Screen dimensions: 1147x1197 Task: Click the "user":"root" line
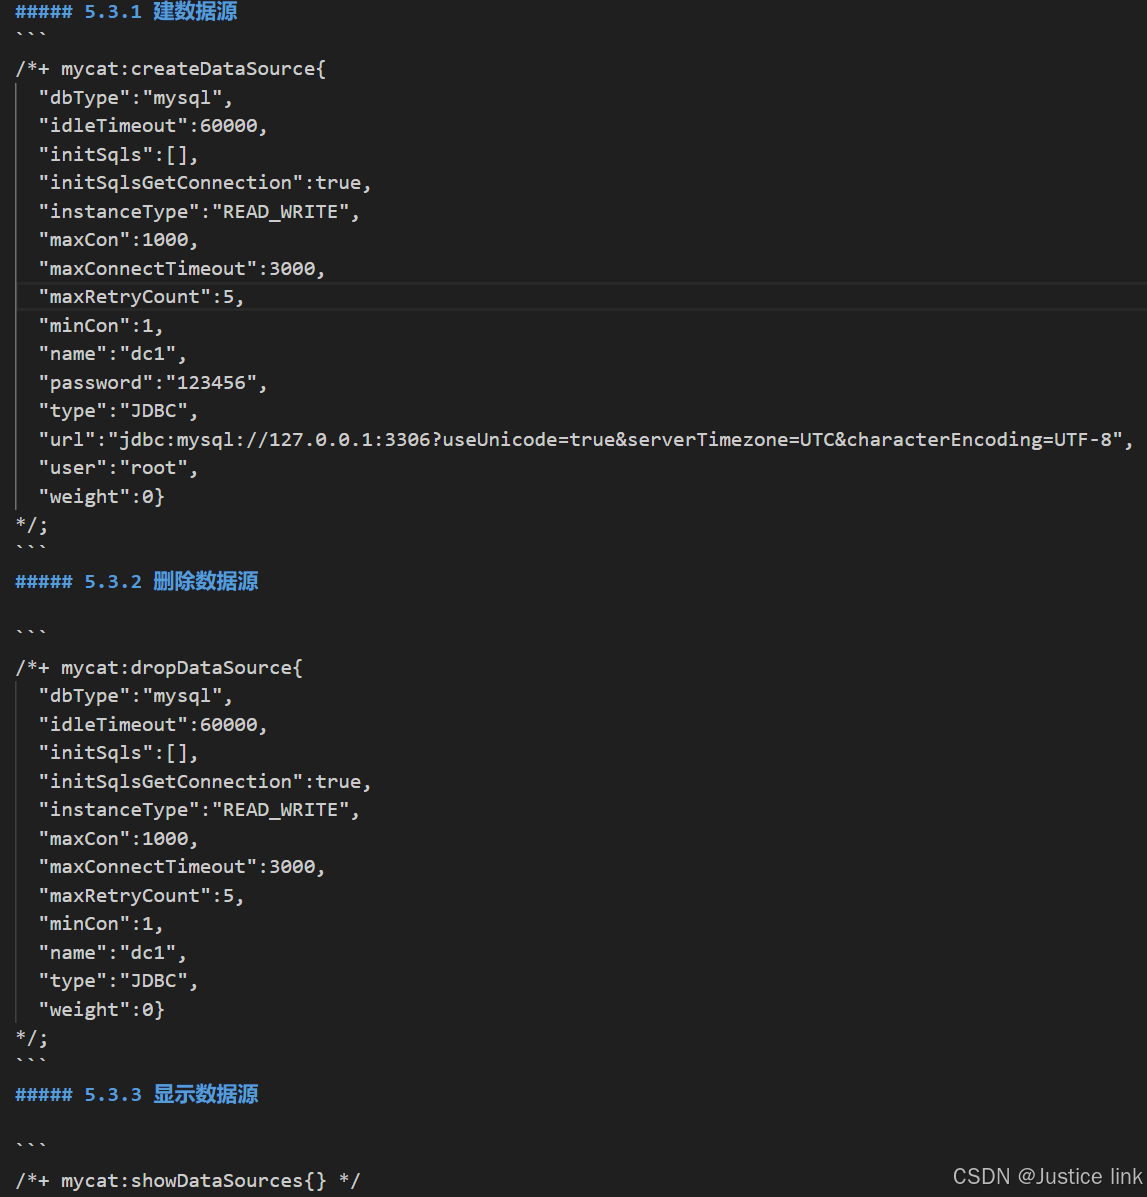tap(118, 468)
